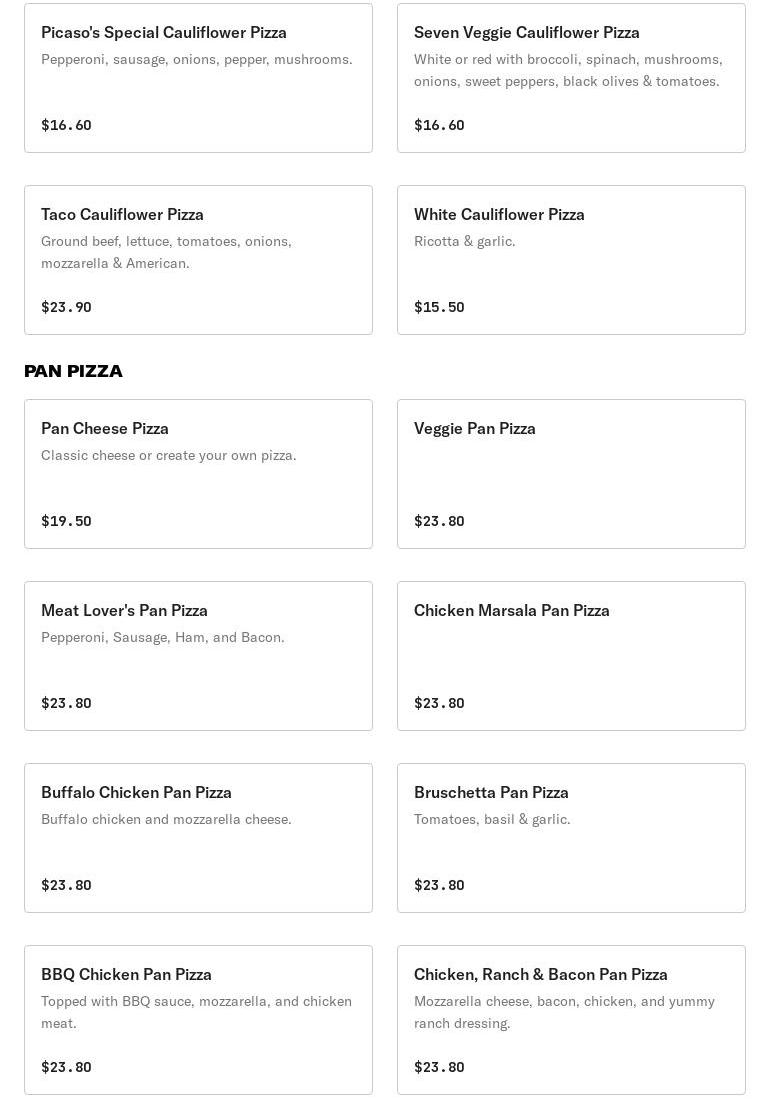The width and height of the screenshot is (770, 1099).
Task: Open the Veggie Pan Pizza item
Action: click(571, 474)
